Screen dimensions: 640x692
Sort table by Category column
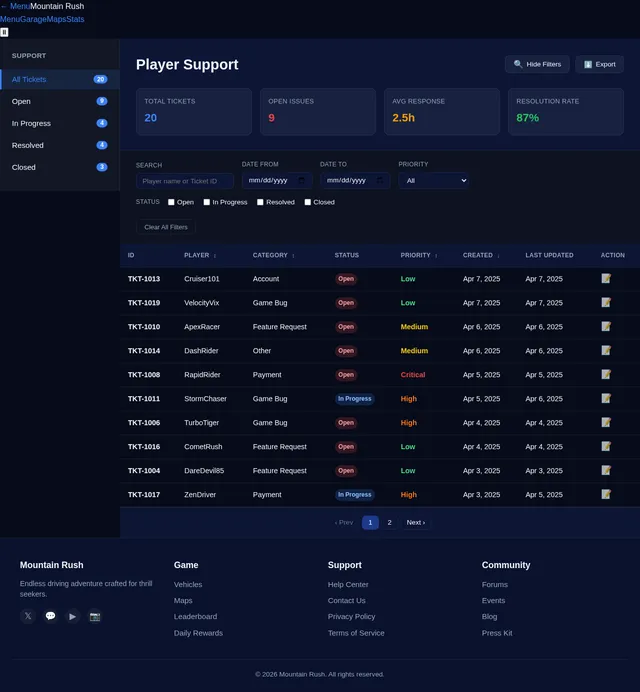click(x=274, y=255)
